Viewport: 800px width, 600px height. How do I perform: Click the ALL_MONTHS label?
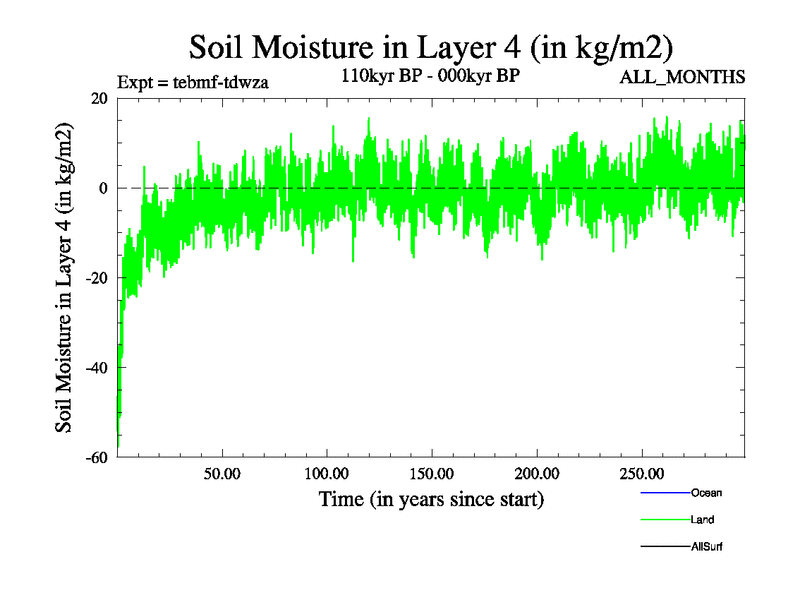[x=683, y=77]
